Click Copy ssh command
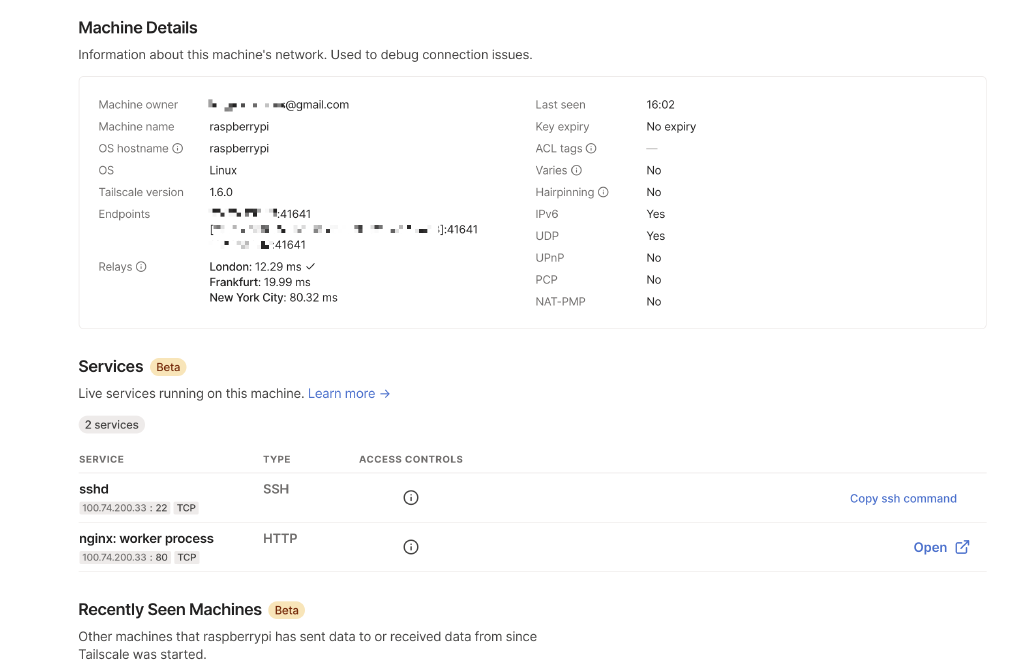1024x671 pixels. click(x=903, y=498)
